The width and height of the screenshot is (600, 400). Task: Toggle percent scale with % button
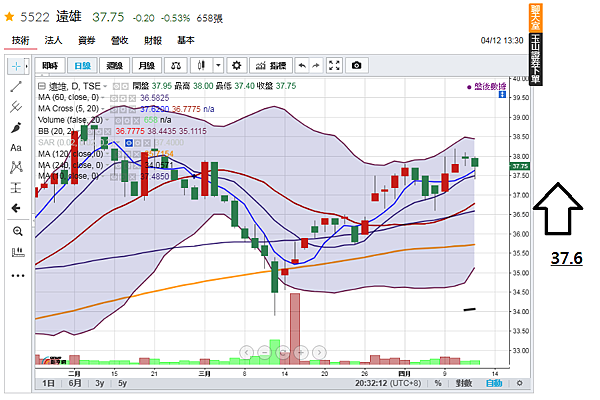(438, 383)
